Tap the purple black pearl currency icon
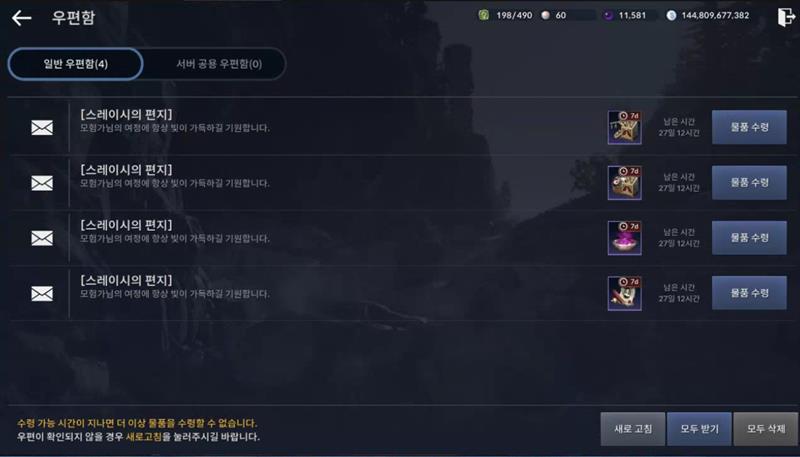Viewport: 800px width, 457px height. 608,15
